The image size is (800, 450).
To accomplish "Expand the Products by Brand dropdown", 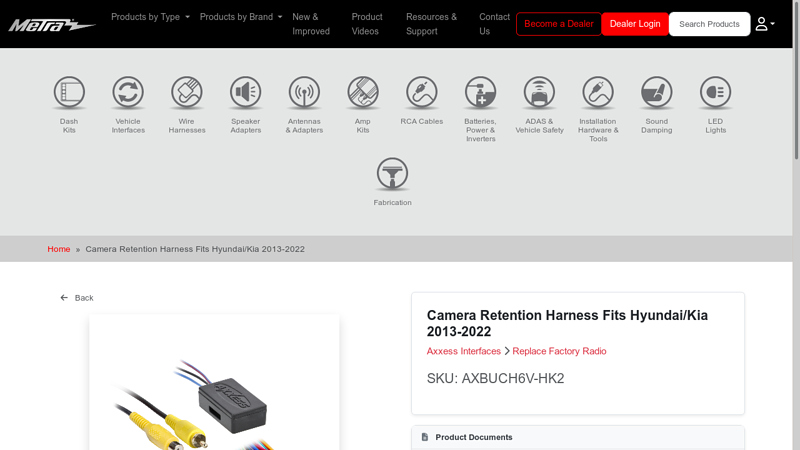I will pyautogui.click(x=241, y=17).
